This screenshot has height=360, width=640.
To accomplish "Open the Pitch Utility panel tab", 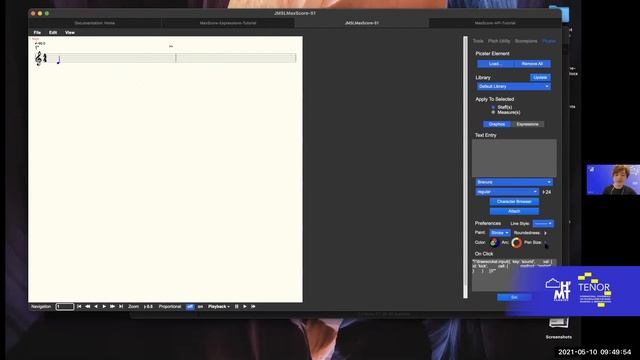I will tap(499, 41).
